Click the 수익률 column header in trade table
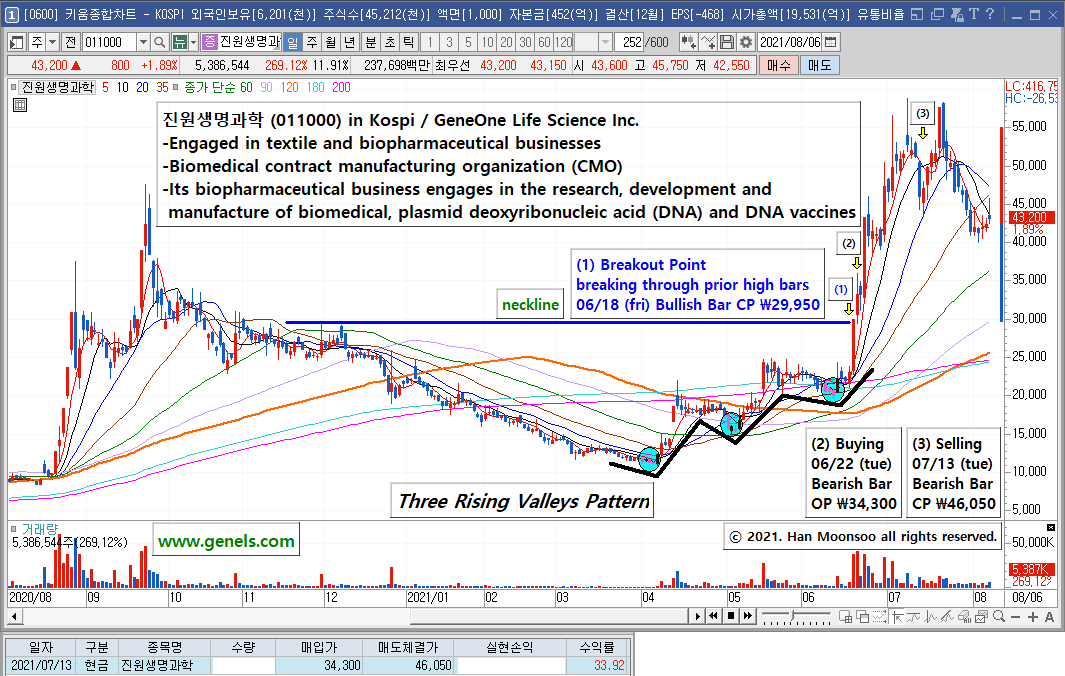The height and width of the screenshot is (676, 1065). click(x=596, y=647)
